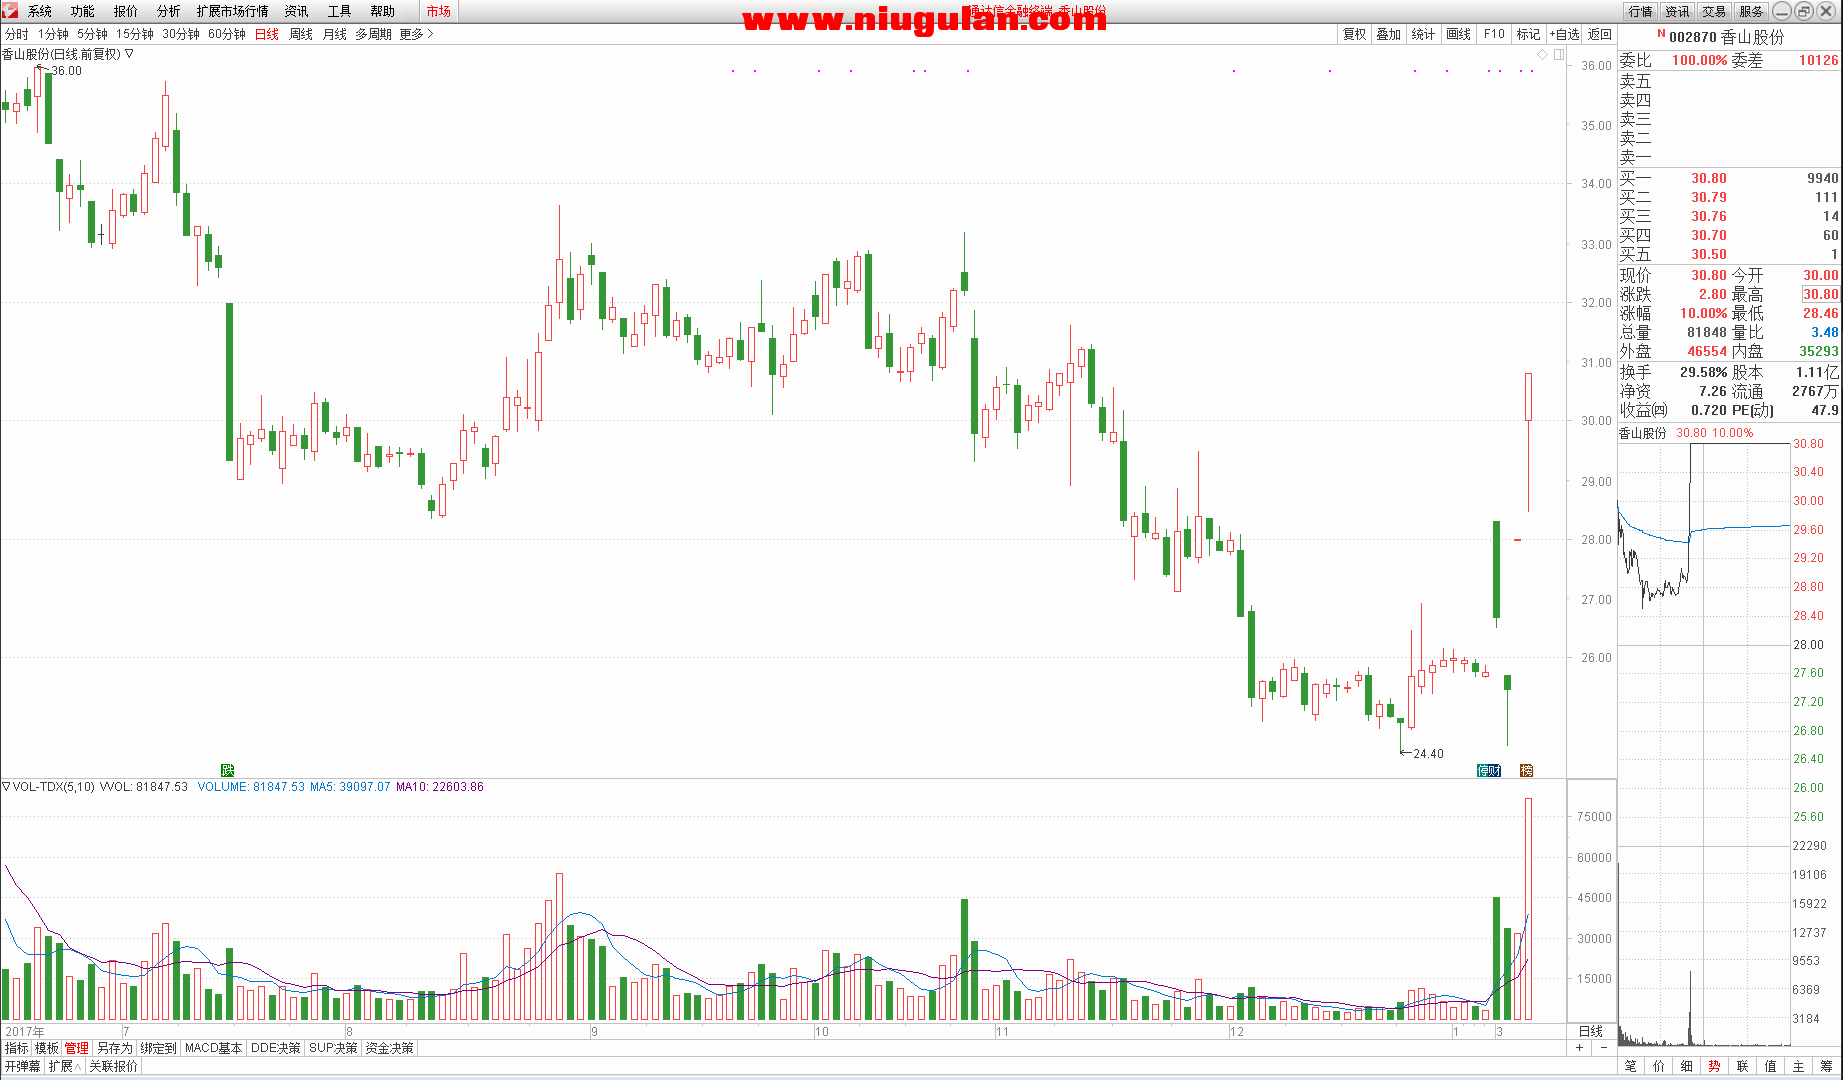This screenshot has height=1080, width=1843.
Task: Open the 更多 periods dropdown
Action: (x=416, y=34)
